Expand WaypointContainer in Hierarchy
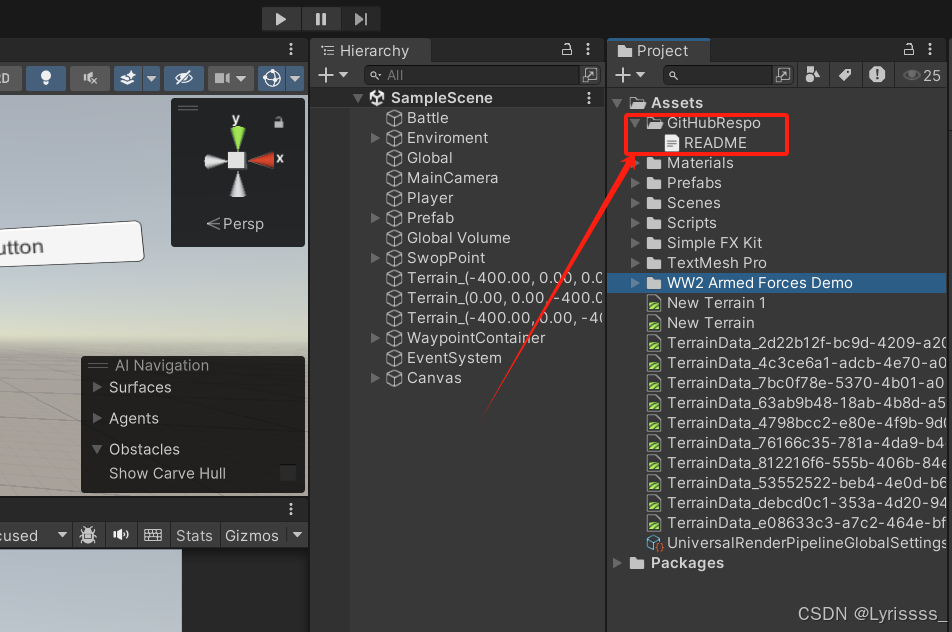Image resolution: width=952 pixels, height=632 pixels. click(x=375, y=338)
